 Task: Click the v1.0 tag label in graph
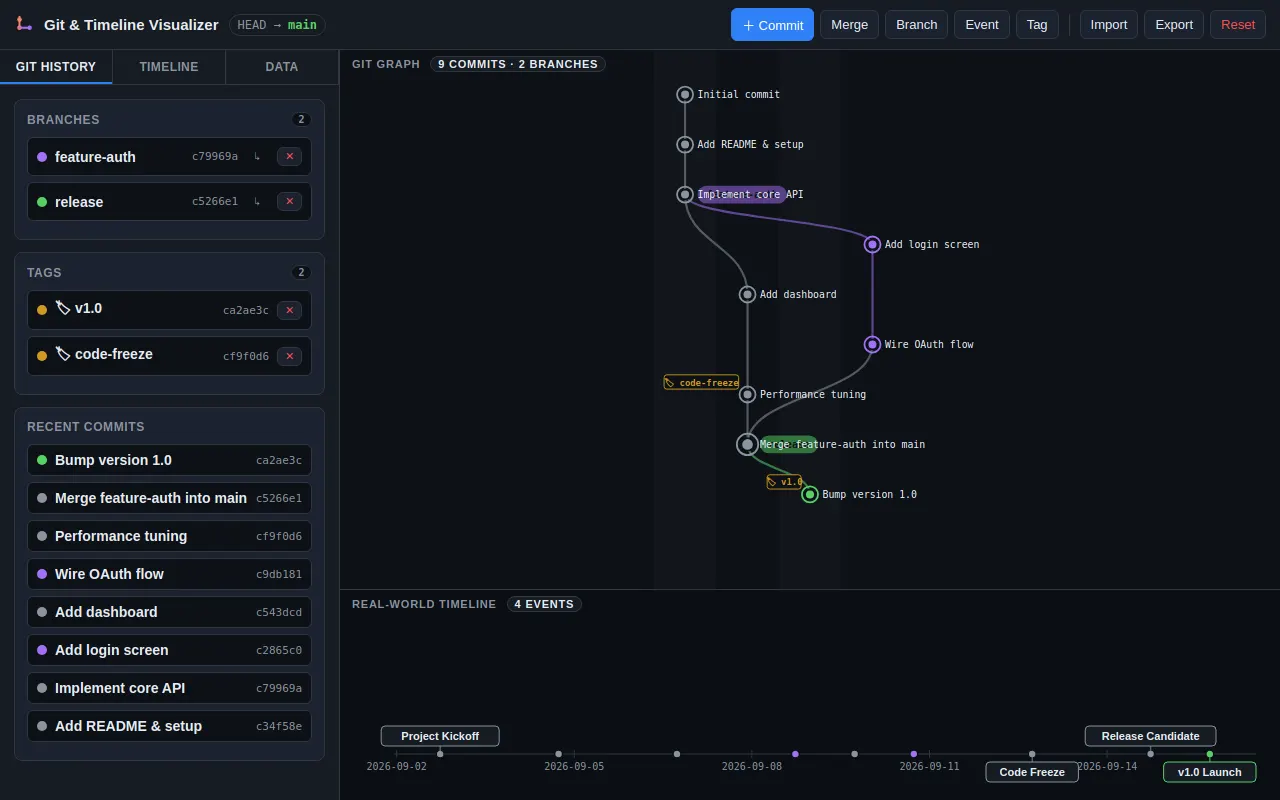tap(785, 482)
